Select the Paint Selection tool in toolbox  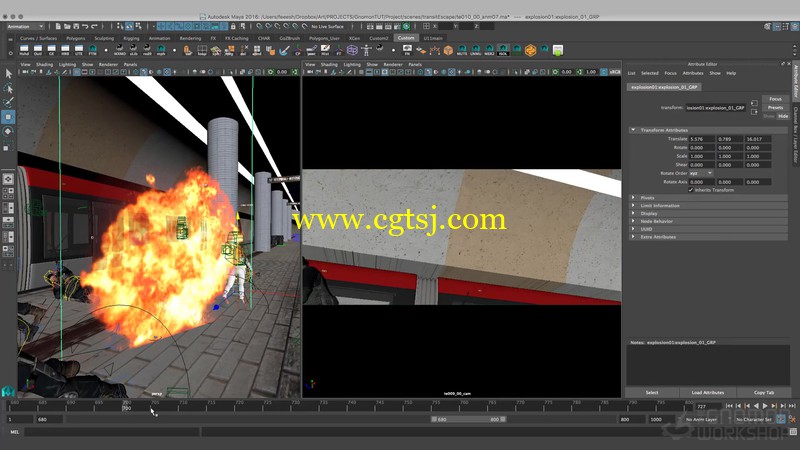tap(8, 103)
